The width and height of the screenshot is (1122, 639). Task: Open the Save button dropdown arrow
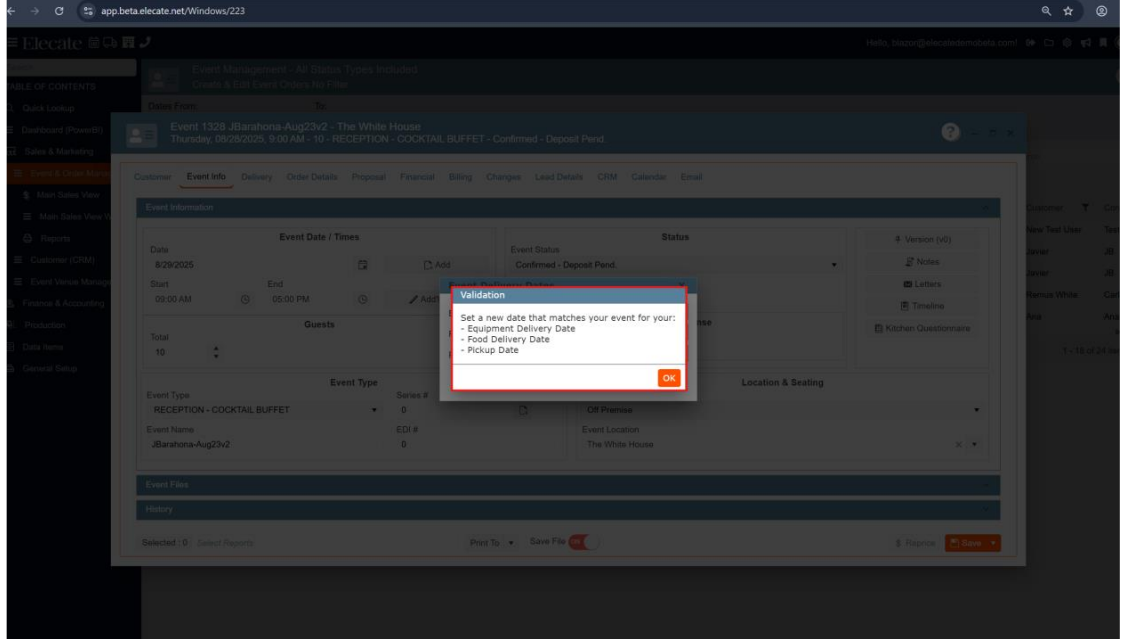tap(993, 543)
